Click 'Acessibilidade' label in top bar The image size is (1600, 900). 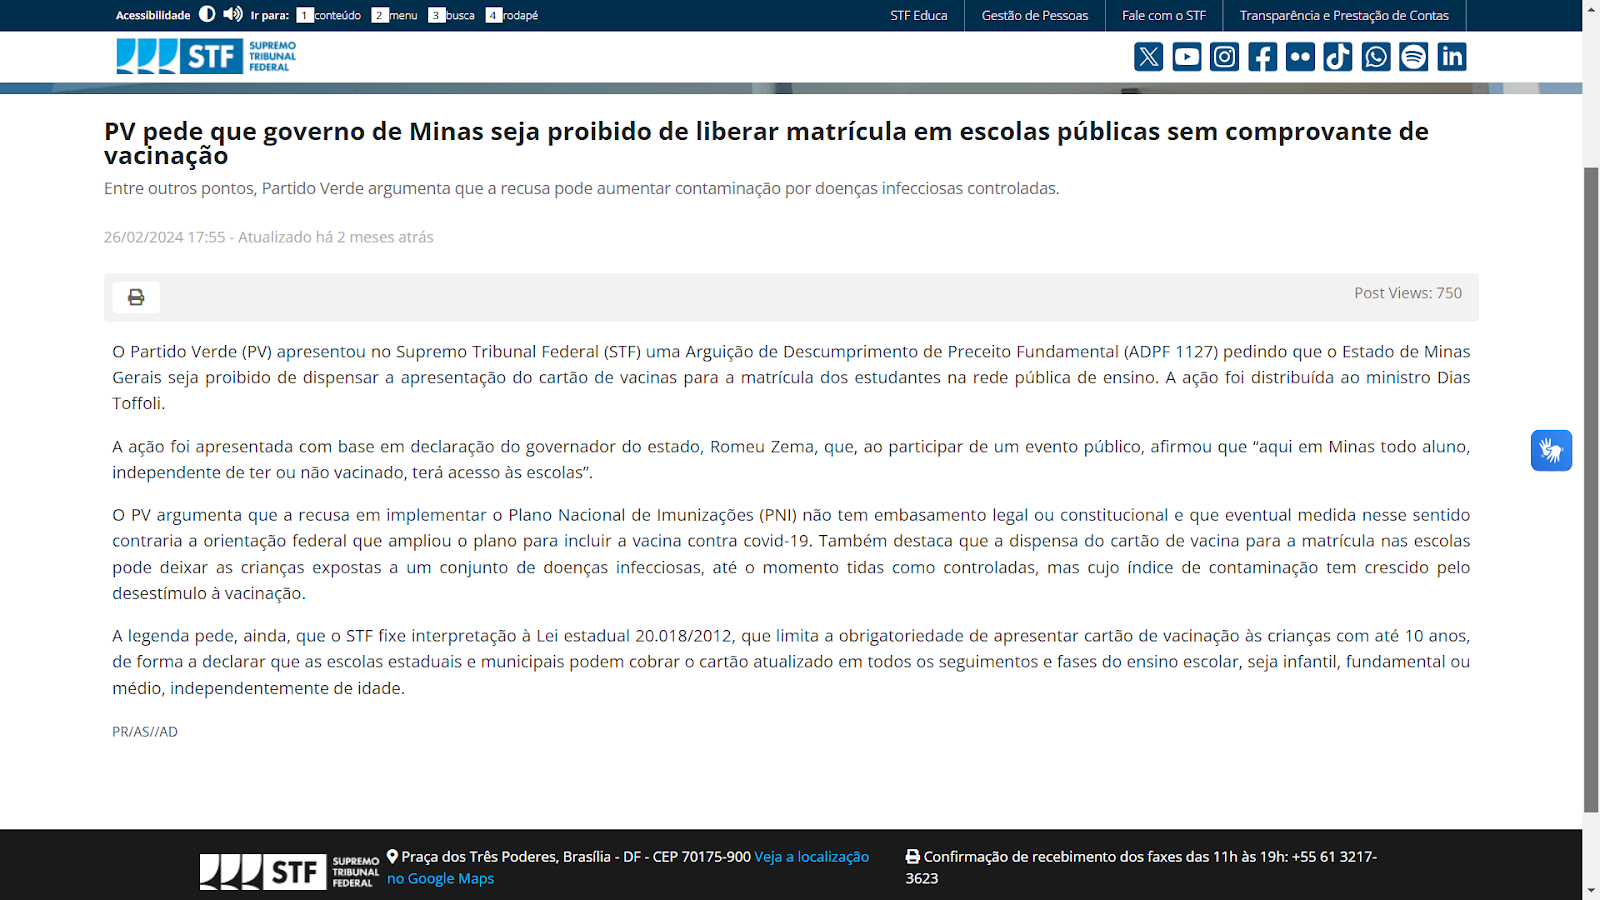point(153,15)
